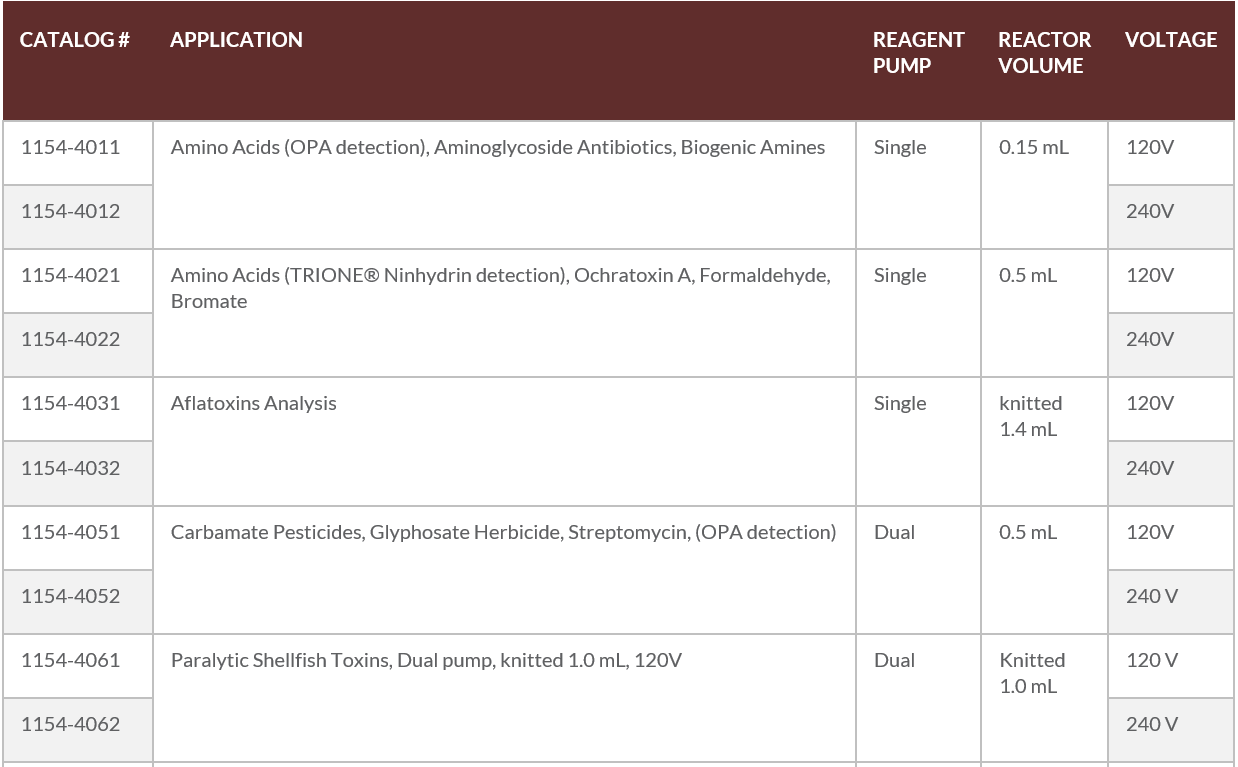1238x767 pixels.
Task: Click catalog number 1154-4032
Action: pos(70,468)
